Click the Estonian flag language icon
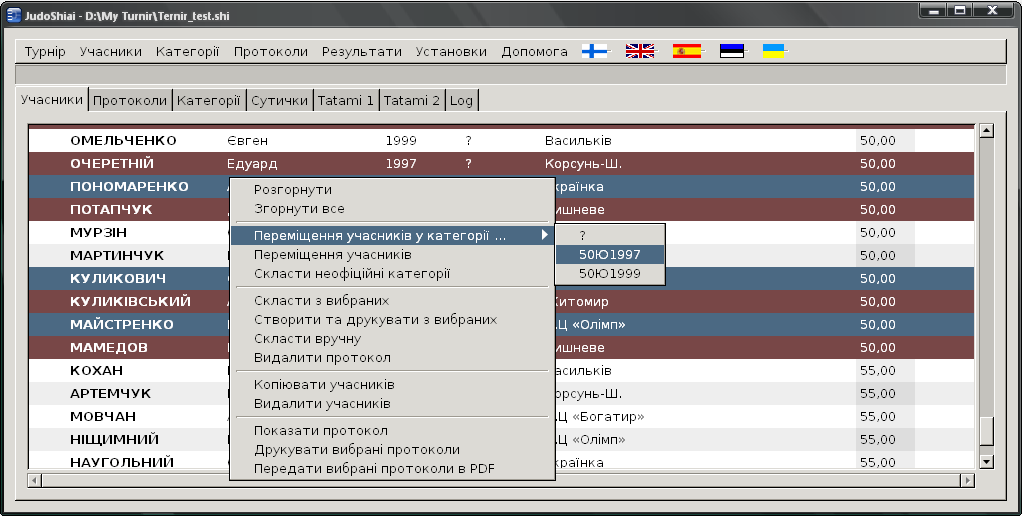This screenshot has height=516, width=1022. tap(732, 51)
